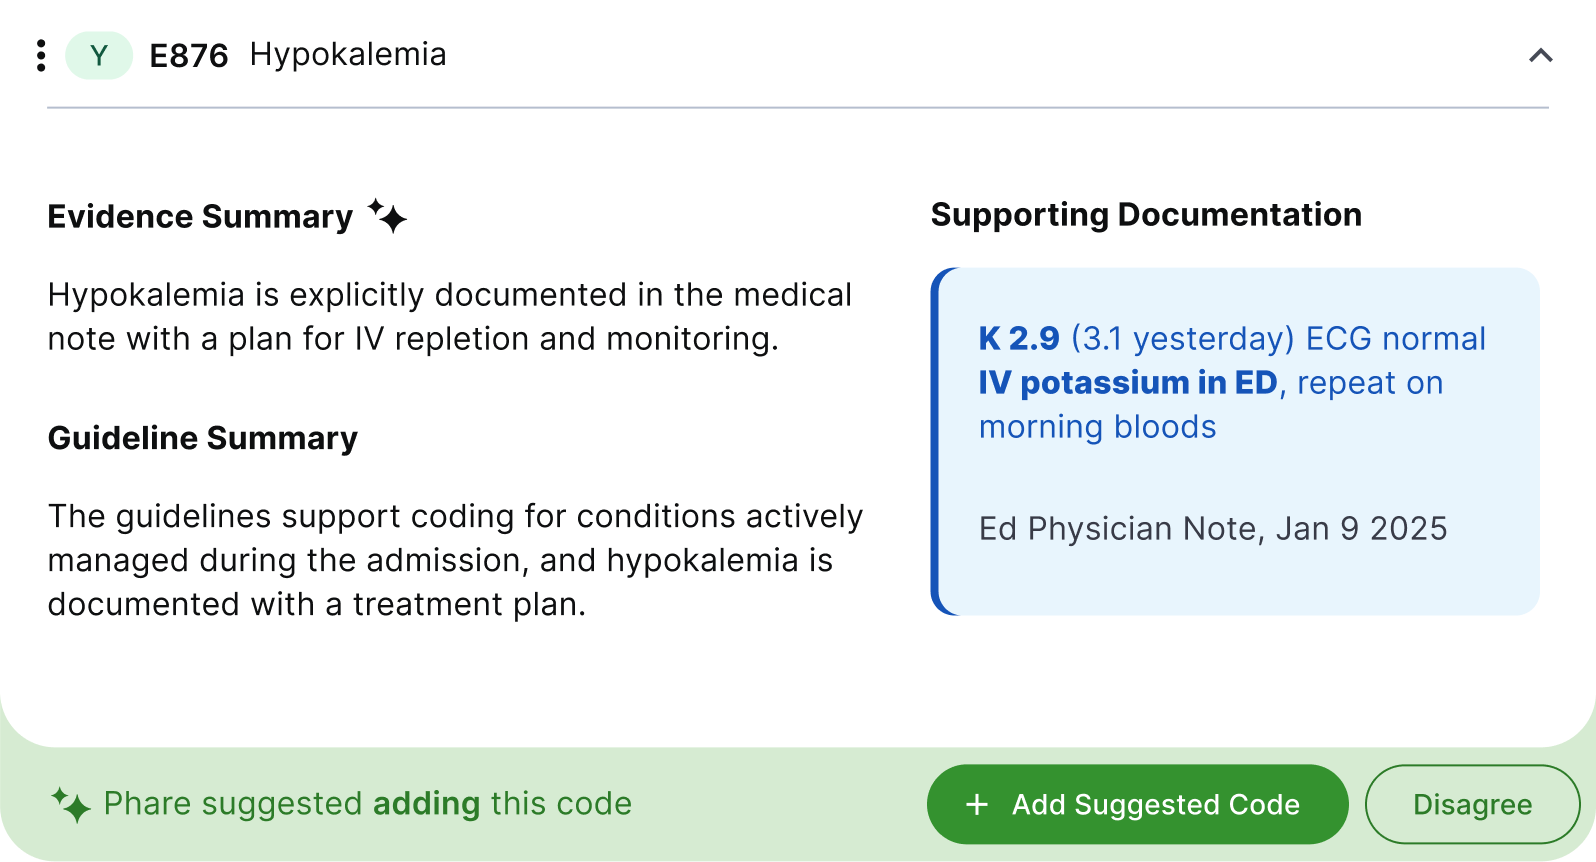The height and width of the screenshot is (862, 1596).
Task: Open the K 2.9 highlighted documentation text
Action: (x=1019, y=339)
